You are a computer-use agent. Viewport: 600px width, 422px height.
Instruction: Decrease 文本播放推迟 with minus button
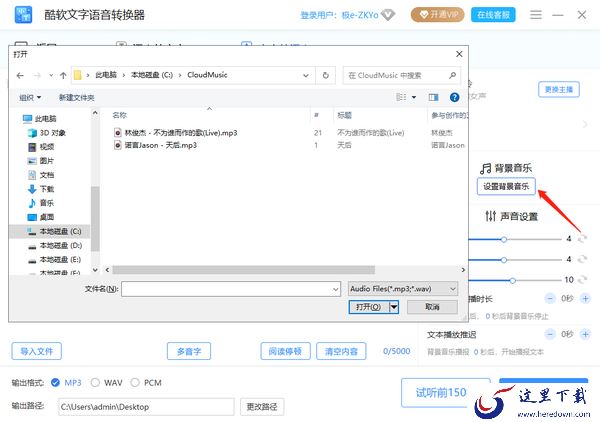point(550,334)
